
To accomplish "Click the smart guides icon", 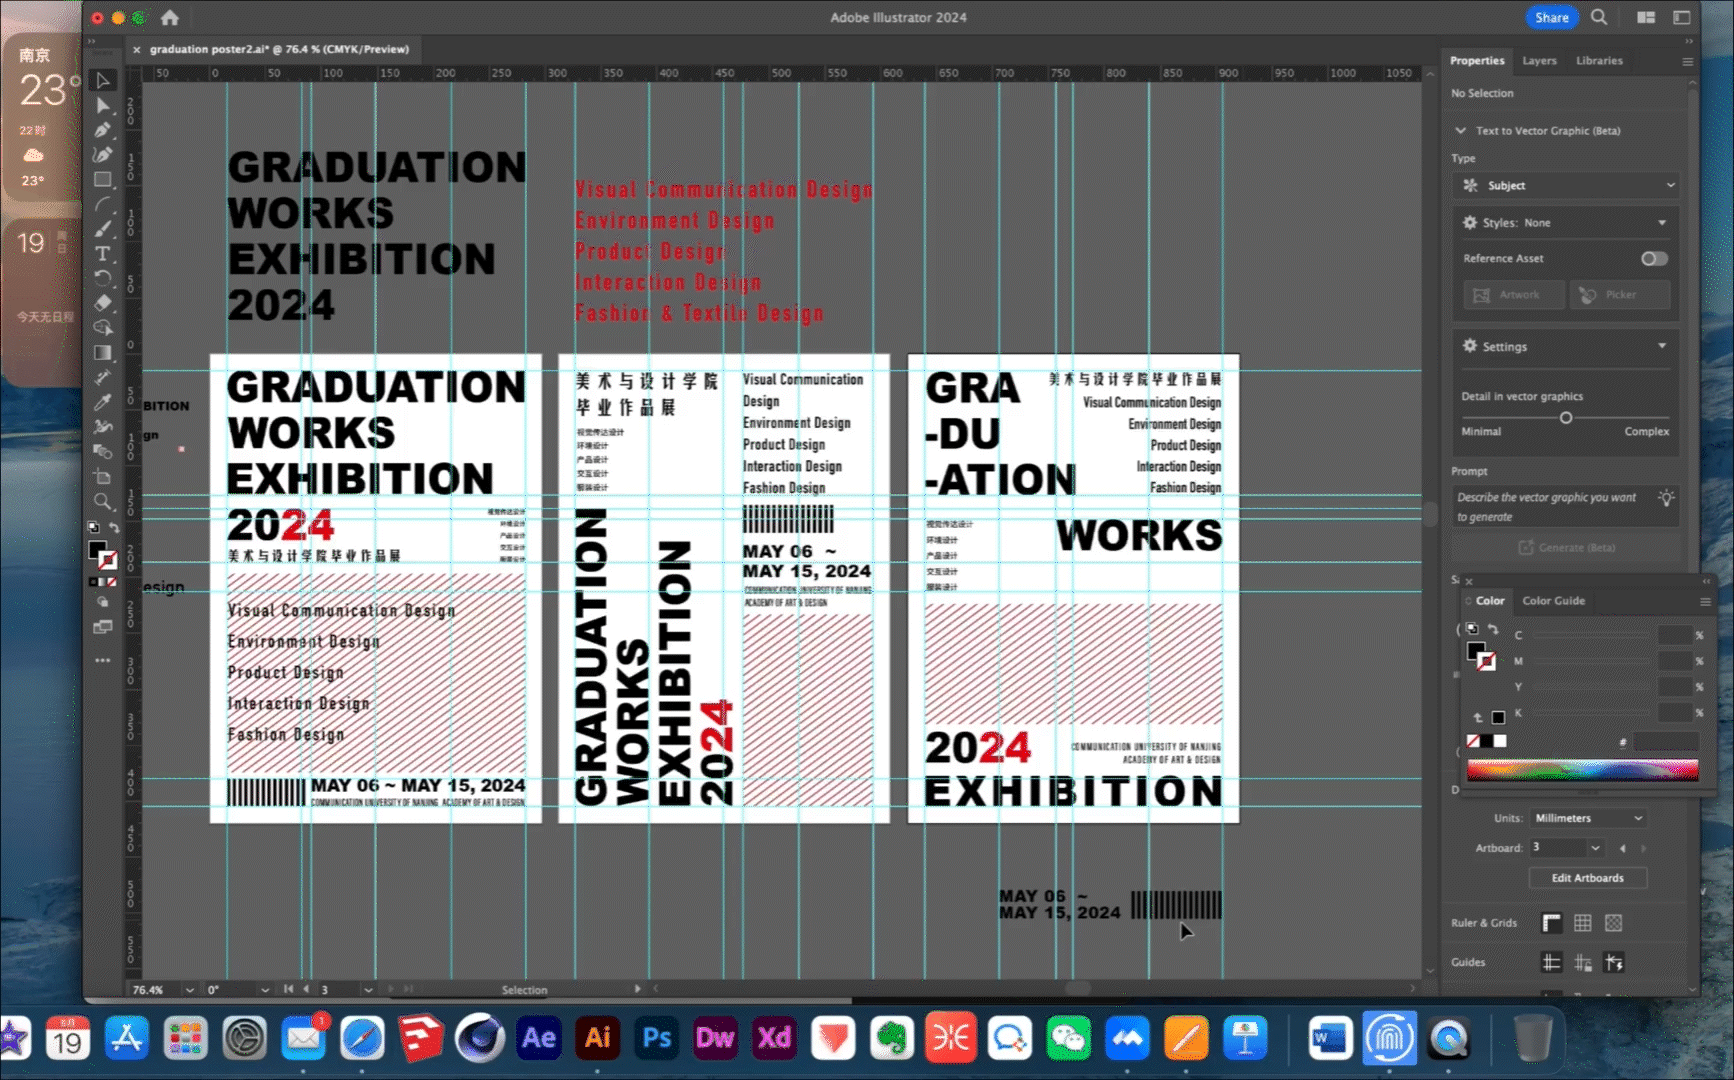I will (x=1613, y=962).
